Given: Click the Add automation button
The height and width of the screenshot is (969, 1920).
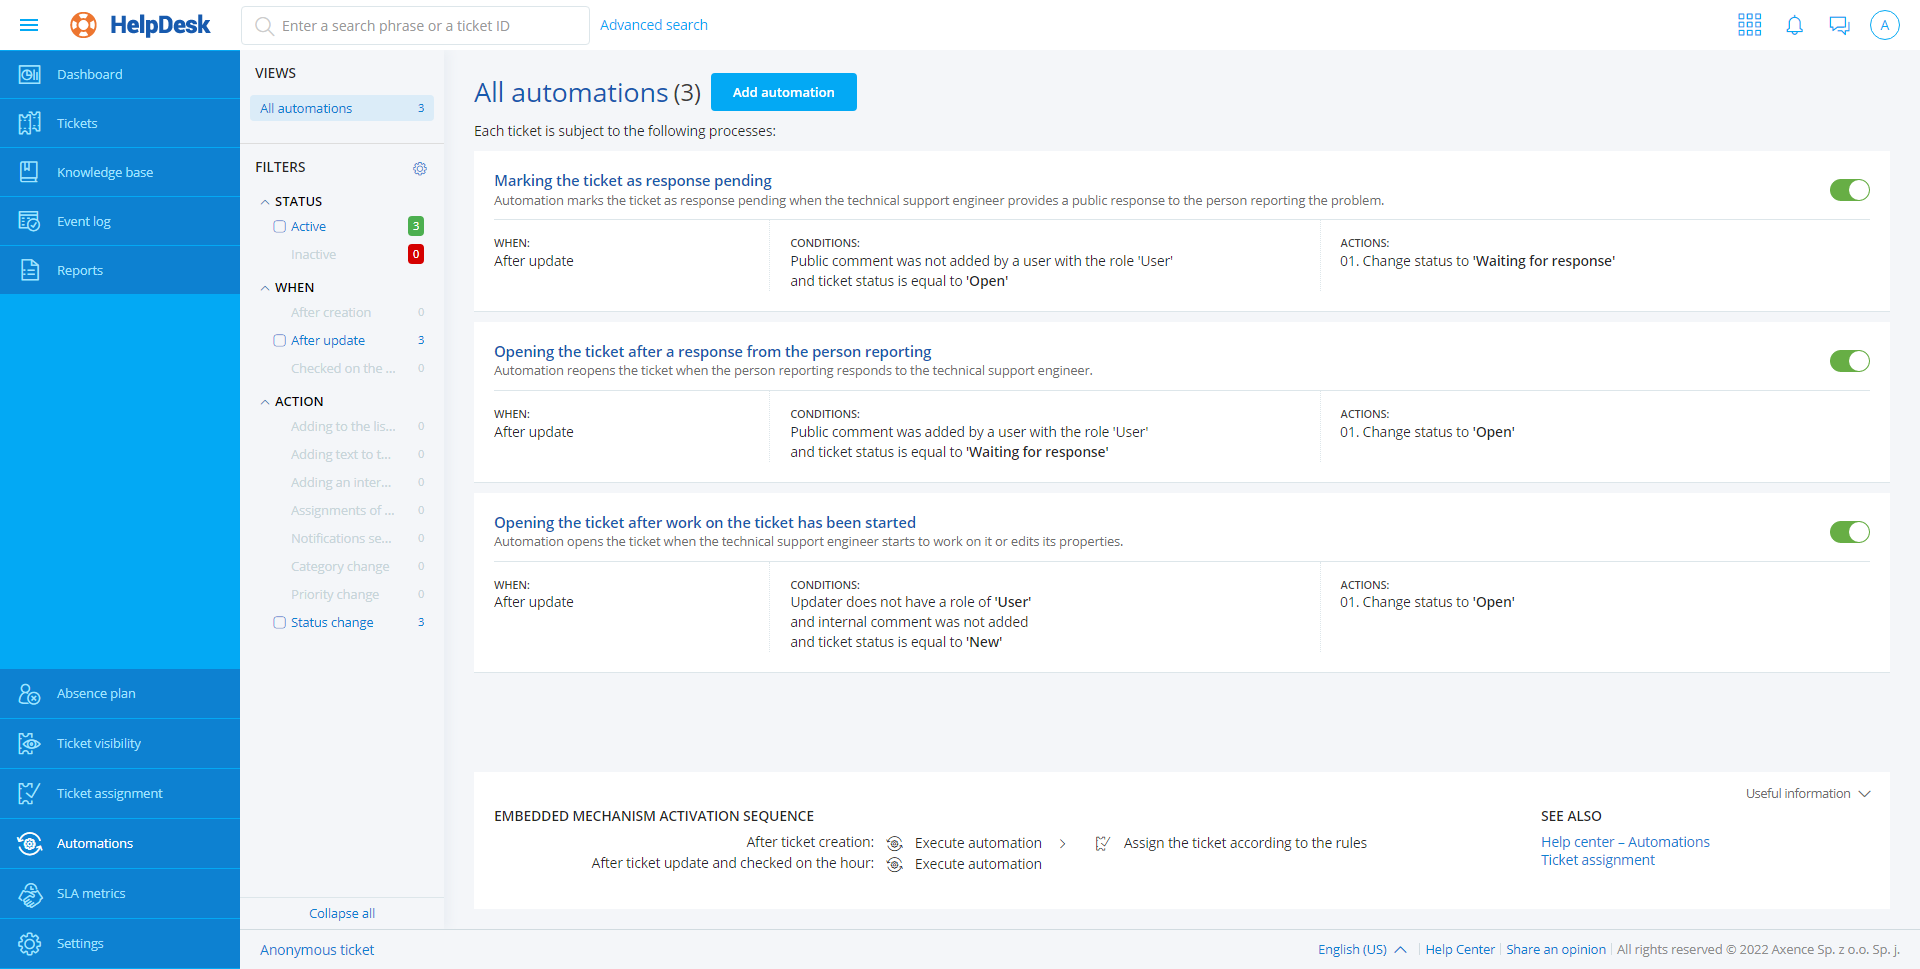Looking at the screenshot, I should (x=783, y=92).
